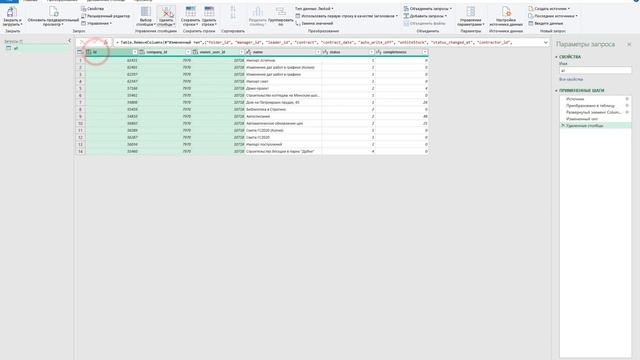Screen dimensions: 640x360
Task: Collapse the Properties (Свойства) section
Action: [556, 57]
